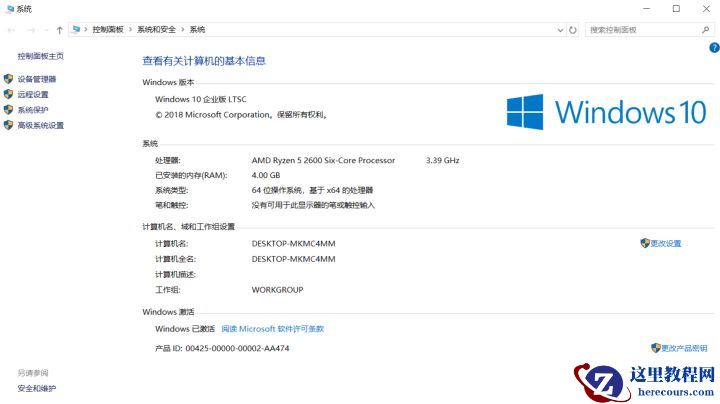Click shield icon next to 更改产品密钥

[x=656, y=348]
